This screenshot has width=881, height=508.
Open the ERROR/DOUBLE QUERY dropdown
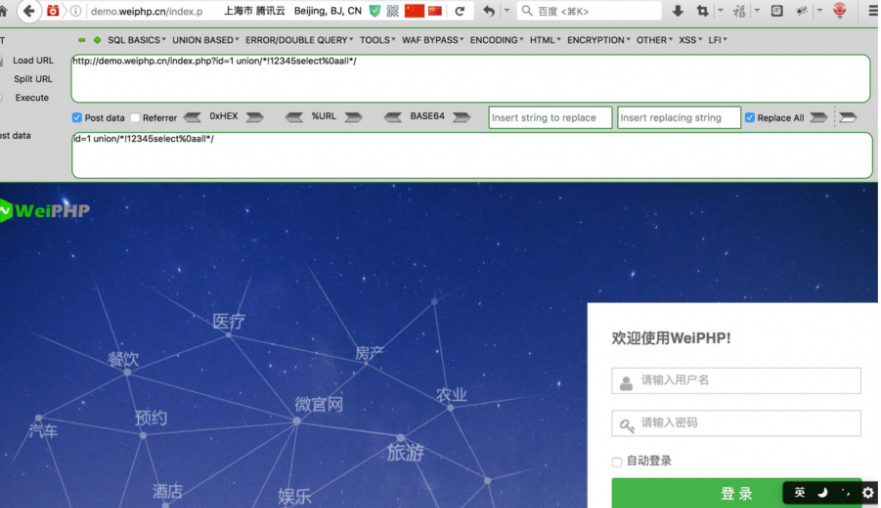[299, 40]
